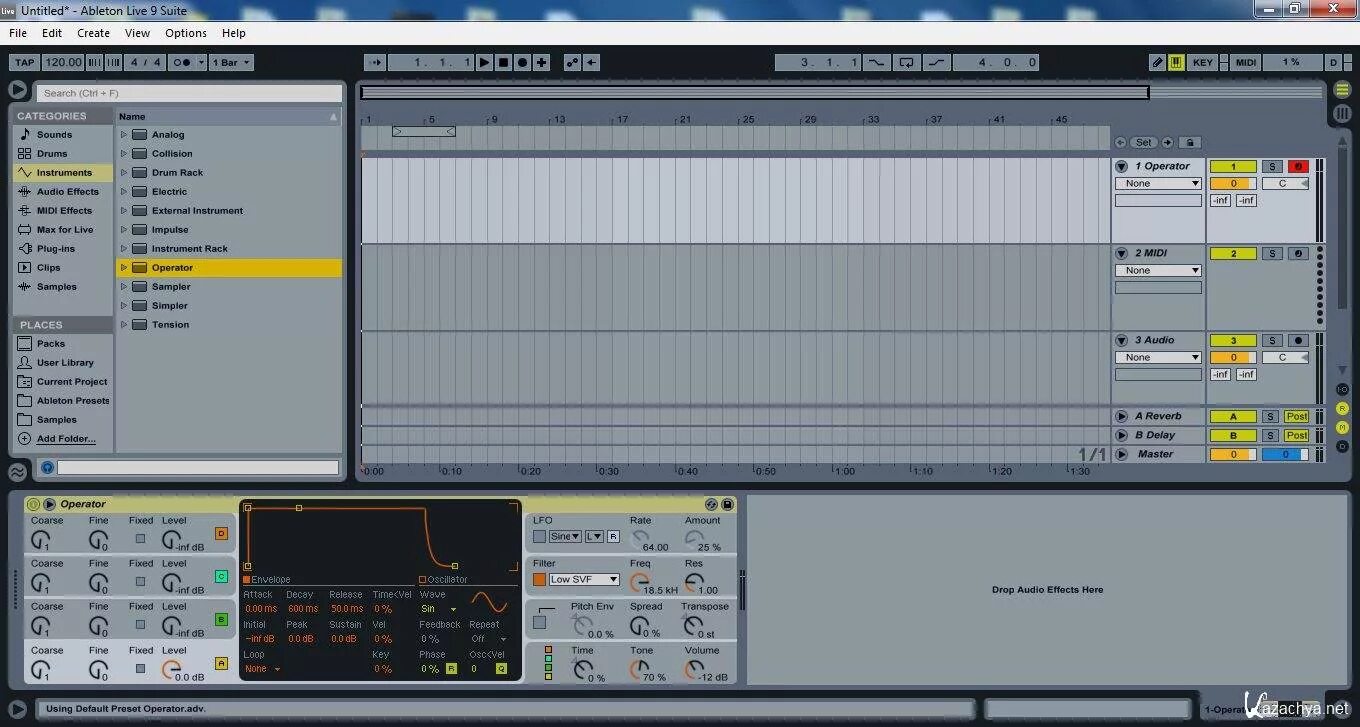Switch to Session view icon
1360x727 pixels.
1343,113
